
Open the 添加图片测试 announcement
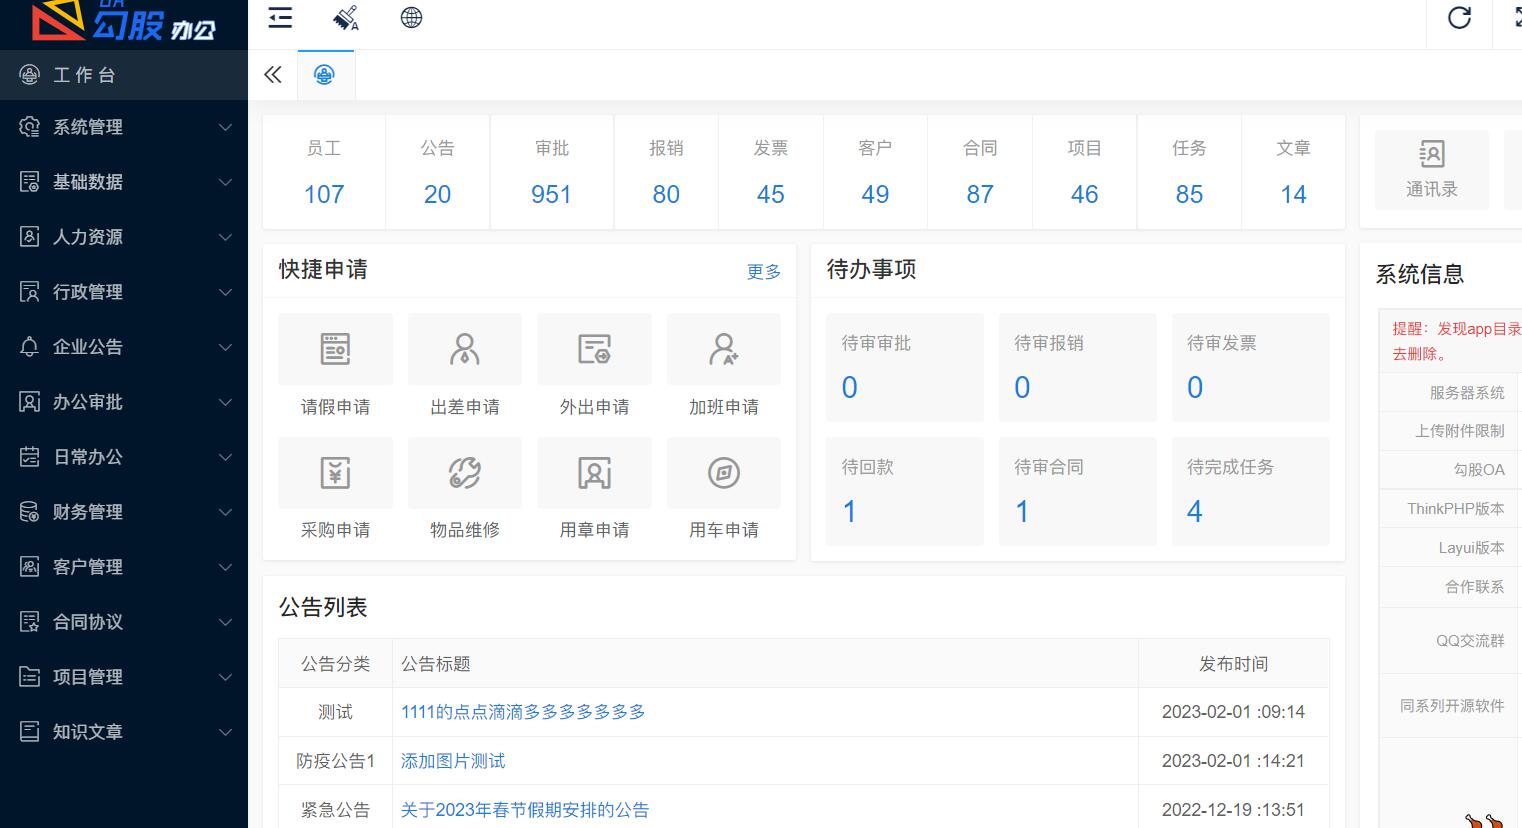click(x=452, y=761)
